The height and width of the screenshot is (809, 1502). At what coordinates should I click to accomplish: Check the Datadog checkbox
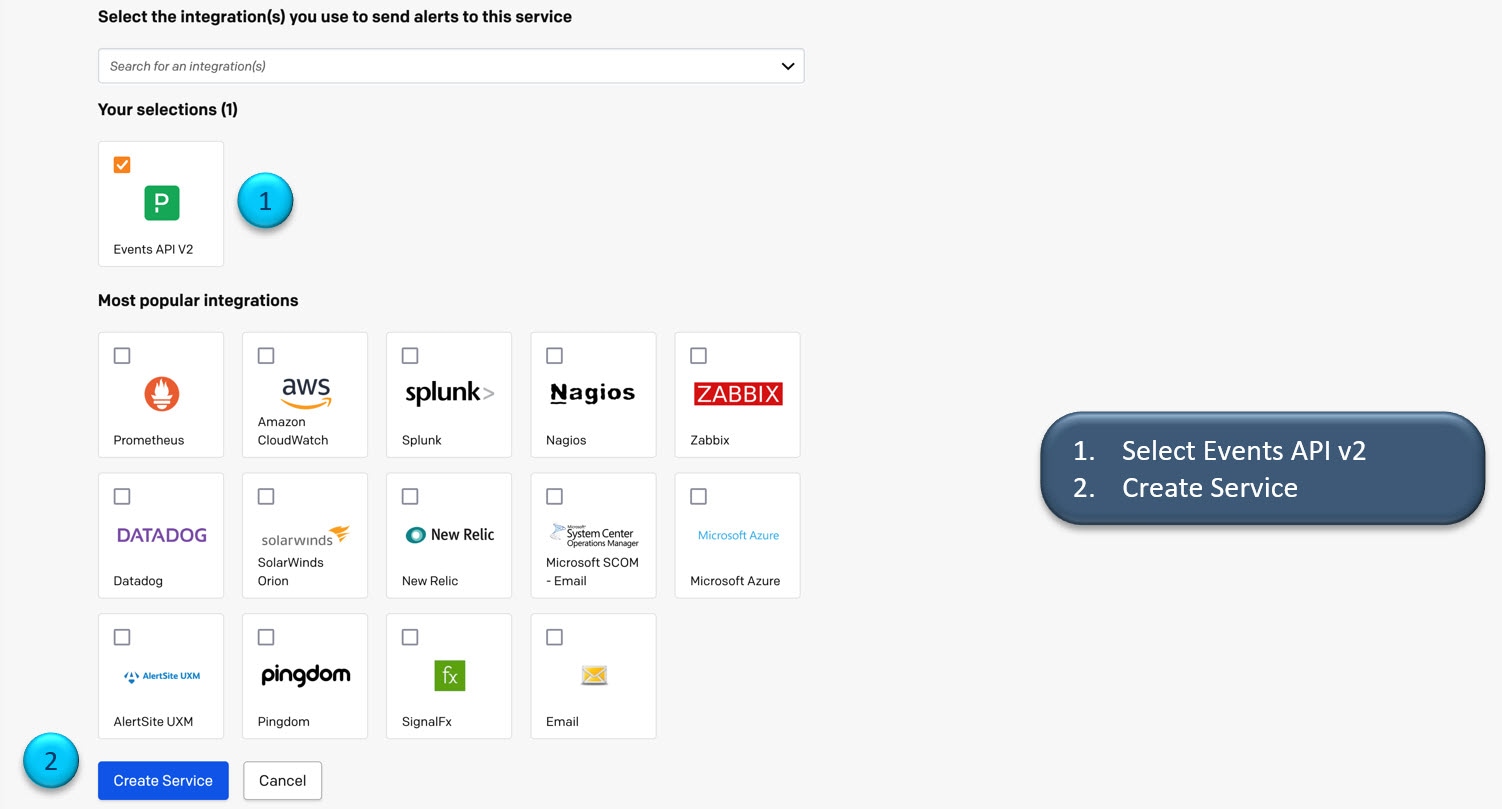coord(122,497)
